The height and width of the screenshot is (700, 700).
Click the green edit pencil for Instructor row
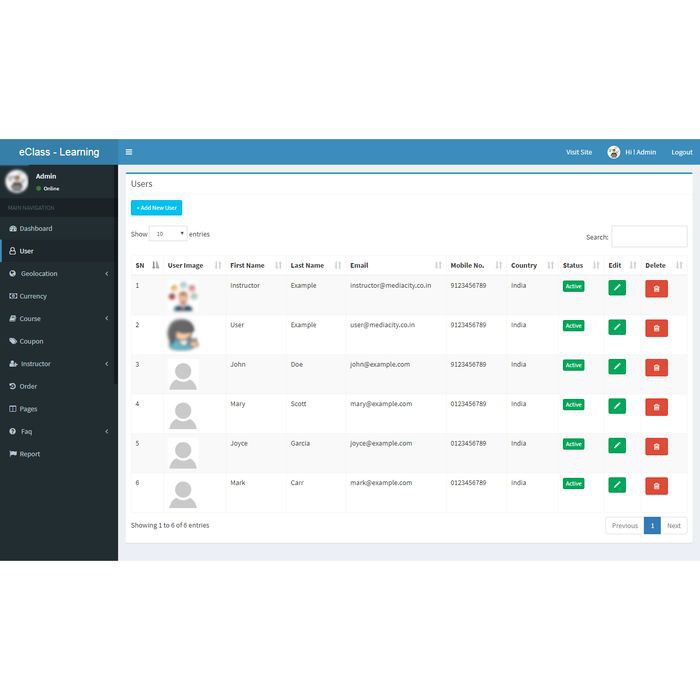point(617,288)
